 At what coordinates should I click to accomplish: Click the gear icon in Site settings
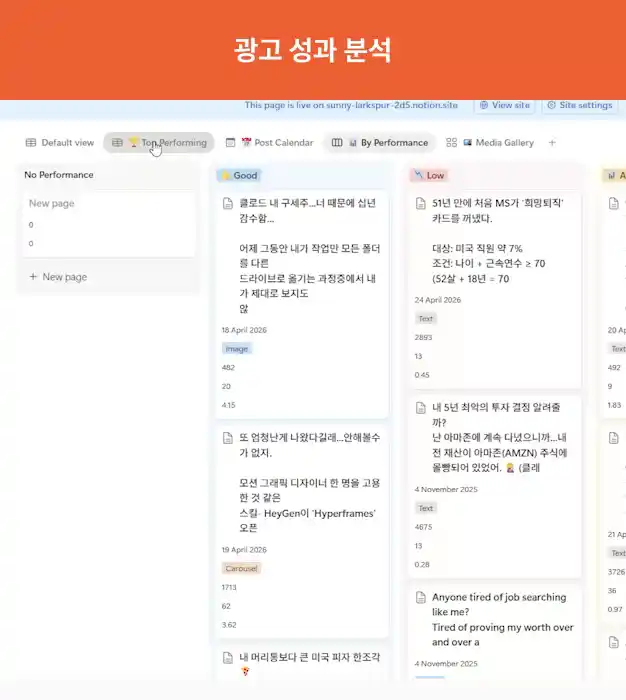coord(551,105)
